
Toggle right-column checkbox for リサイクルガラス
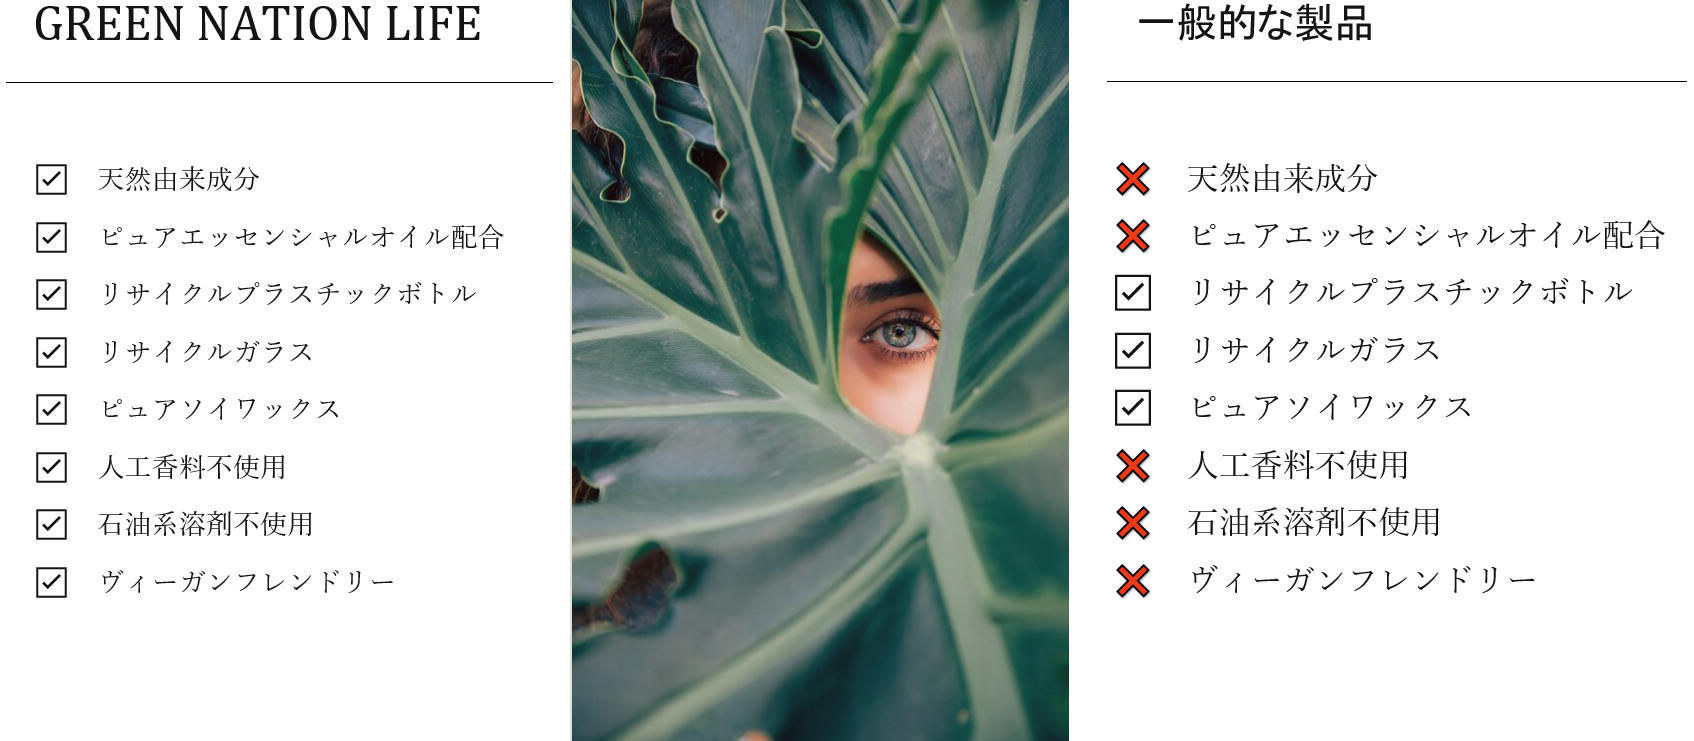click(1133, 351)
